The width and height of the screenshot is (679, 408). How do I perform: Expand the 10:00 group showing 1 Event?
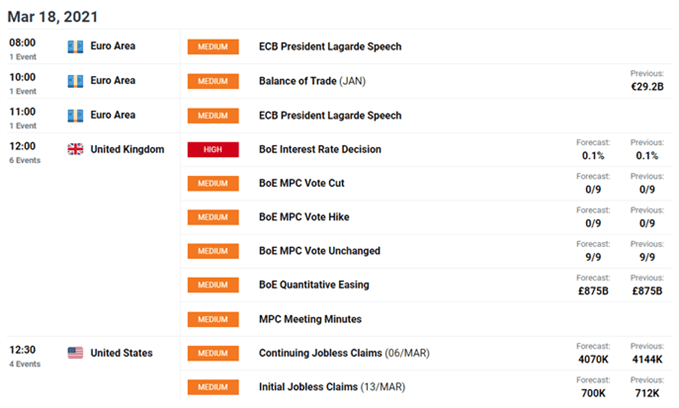tap(23, 83)
